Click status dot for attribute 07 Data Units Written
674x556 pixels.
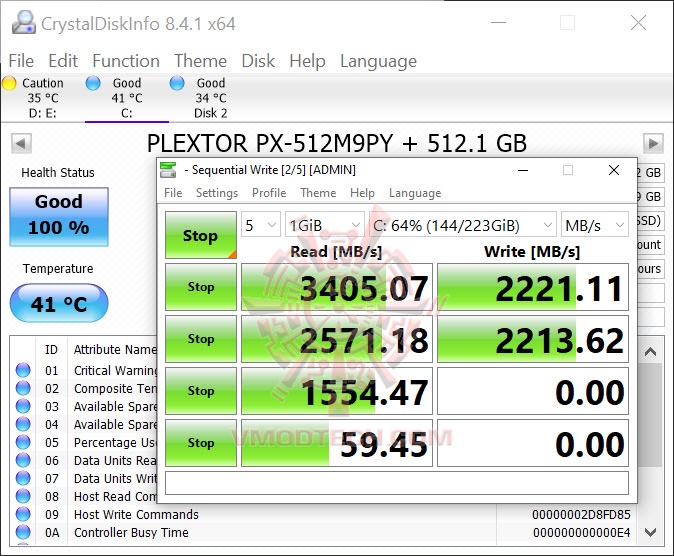(23, 478)
